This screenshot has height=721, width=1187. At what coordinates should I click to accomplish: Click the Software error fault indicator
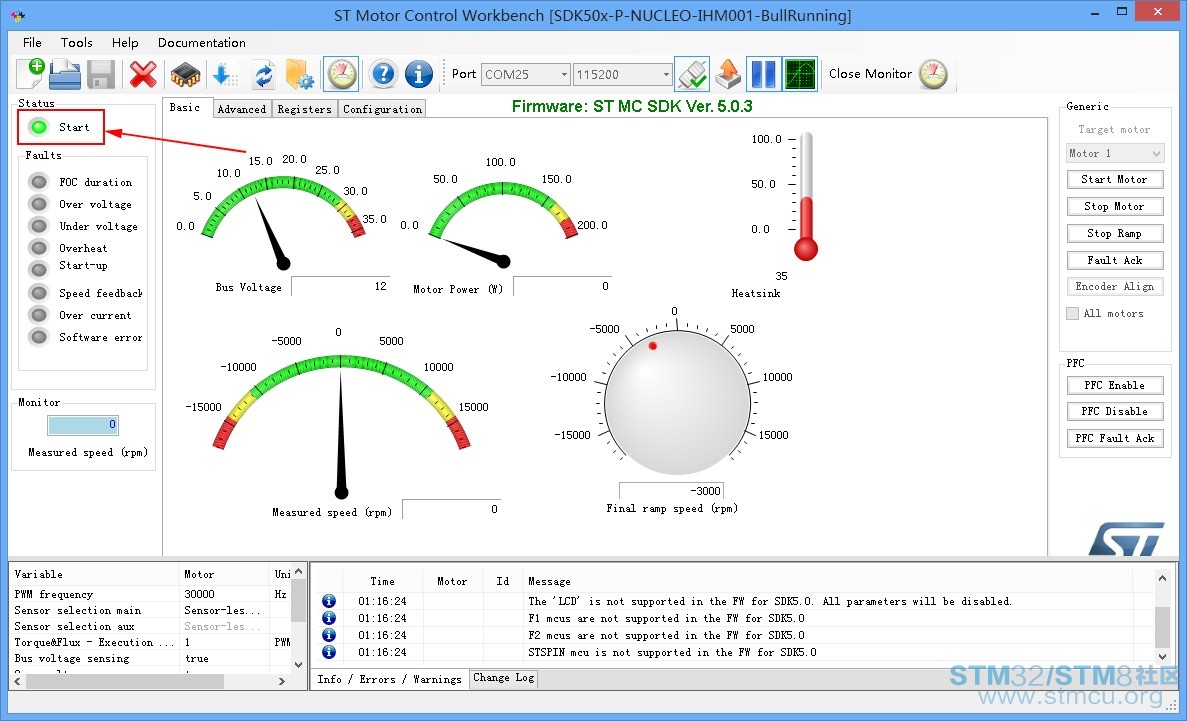coord(39,336)
